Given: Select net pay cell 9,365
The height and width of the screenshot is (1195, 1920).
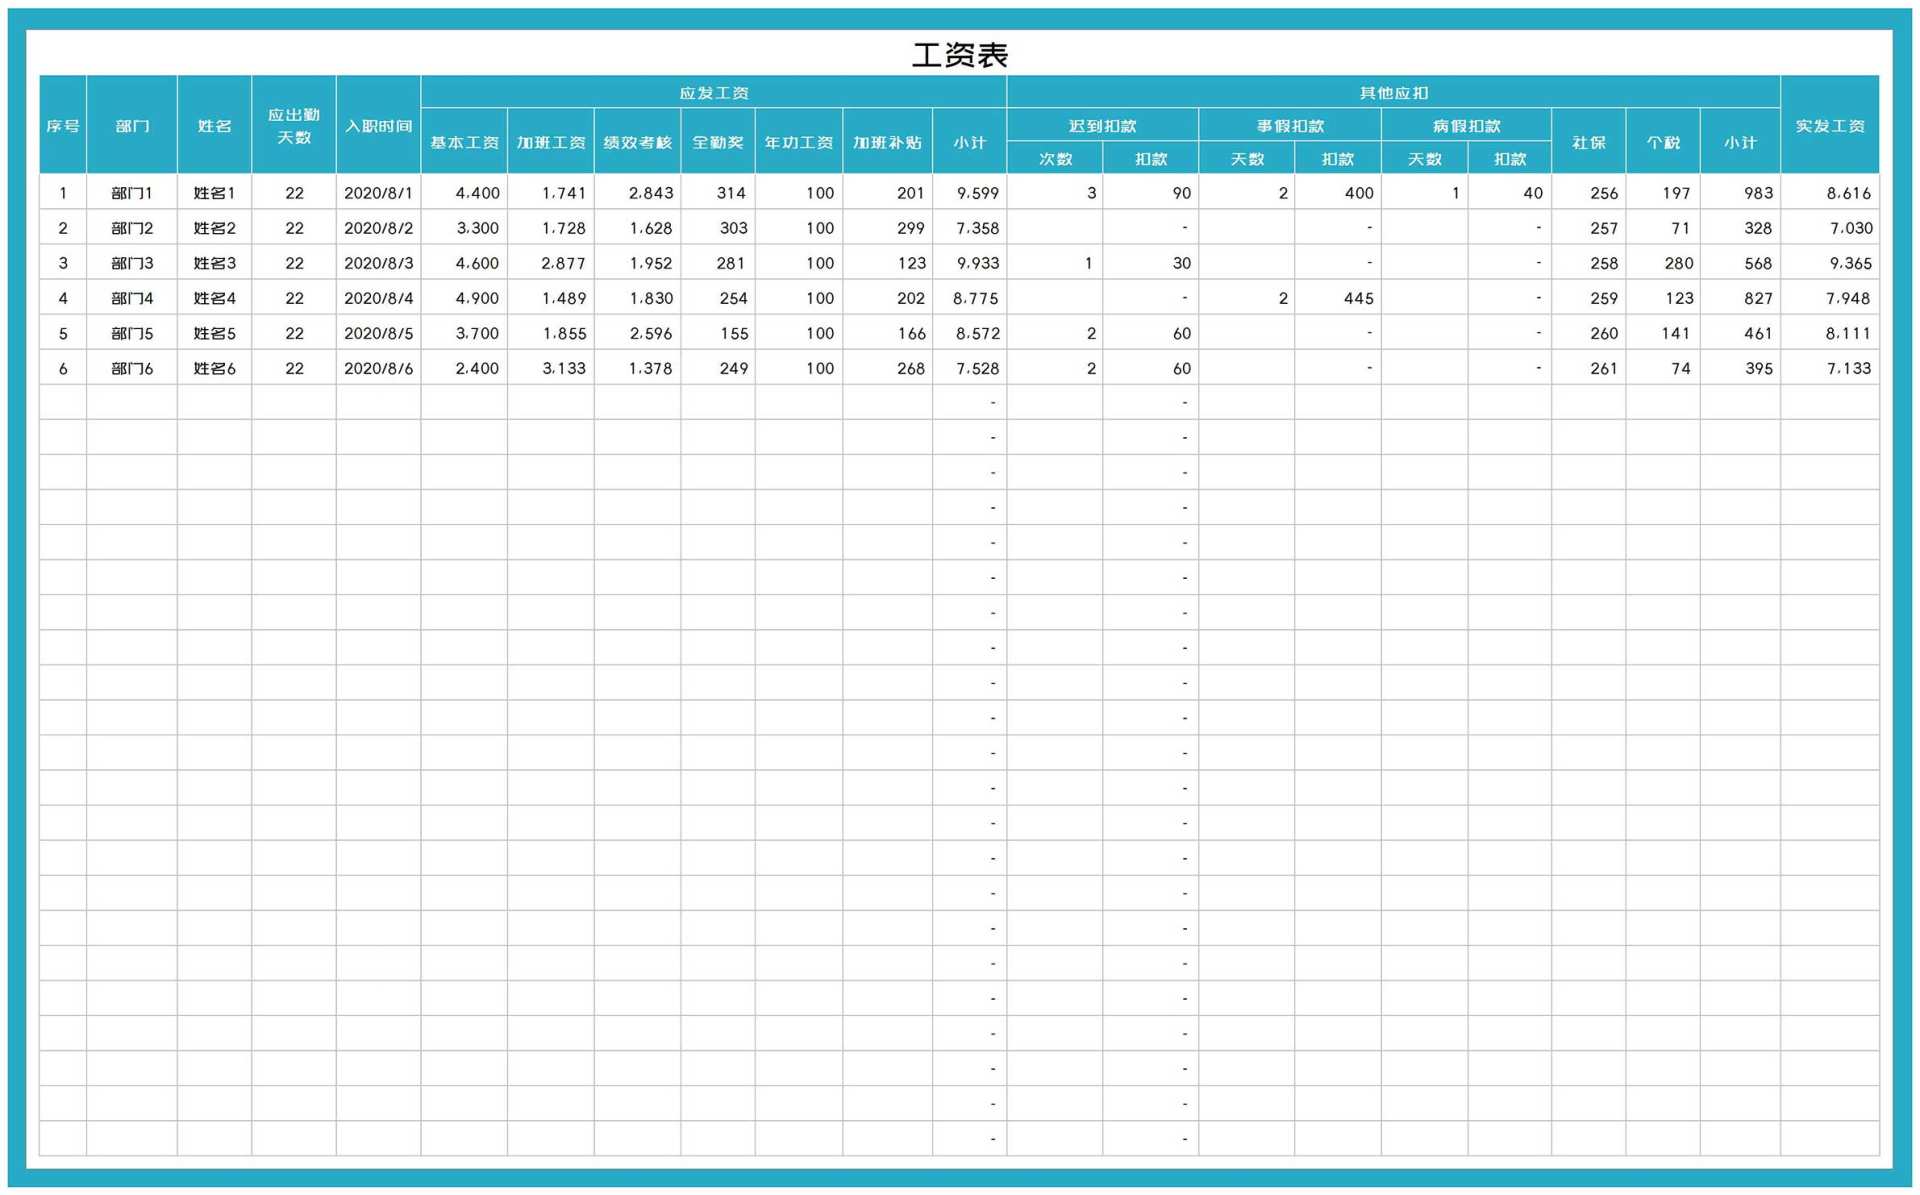Looking at the screenshot, I should point(1830,262).
